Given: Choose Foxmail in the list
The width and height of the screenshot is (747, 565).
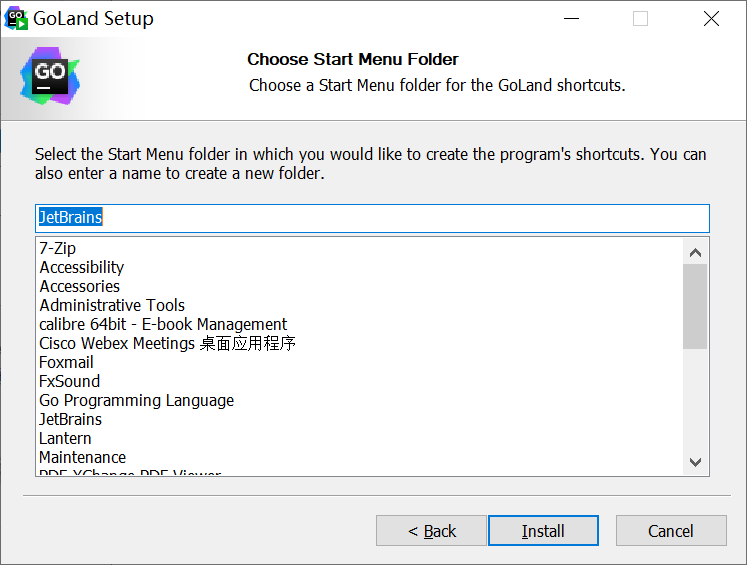Looking at the screenshot, I should tap(66, 362).
